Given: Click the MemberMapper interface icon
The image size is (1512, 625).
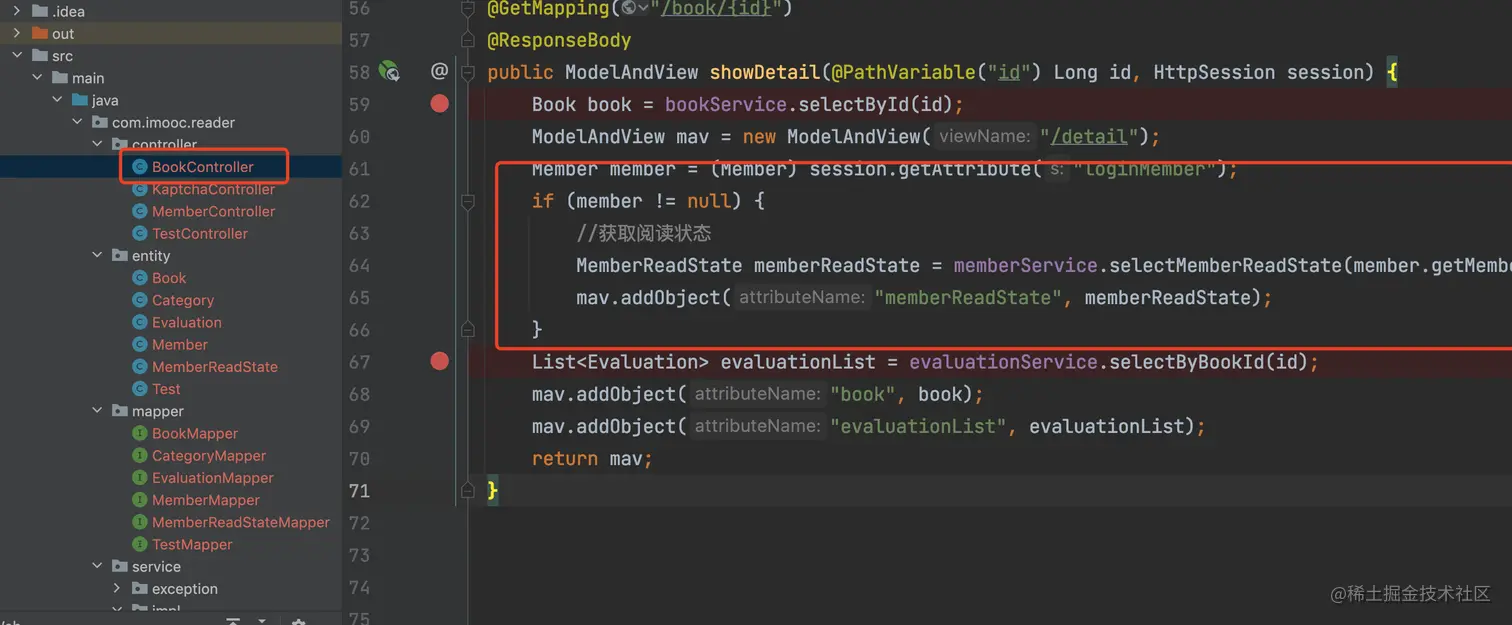Looking at the screenshot, I should [140, 500].
